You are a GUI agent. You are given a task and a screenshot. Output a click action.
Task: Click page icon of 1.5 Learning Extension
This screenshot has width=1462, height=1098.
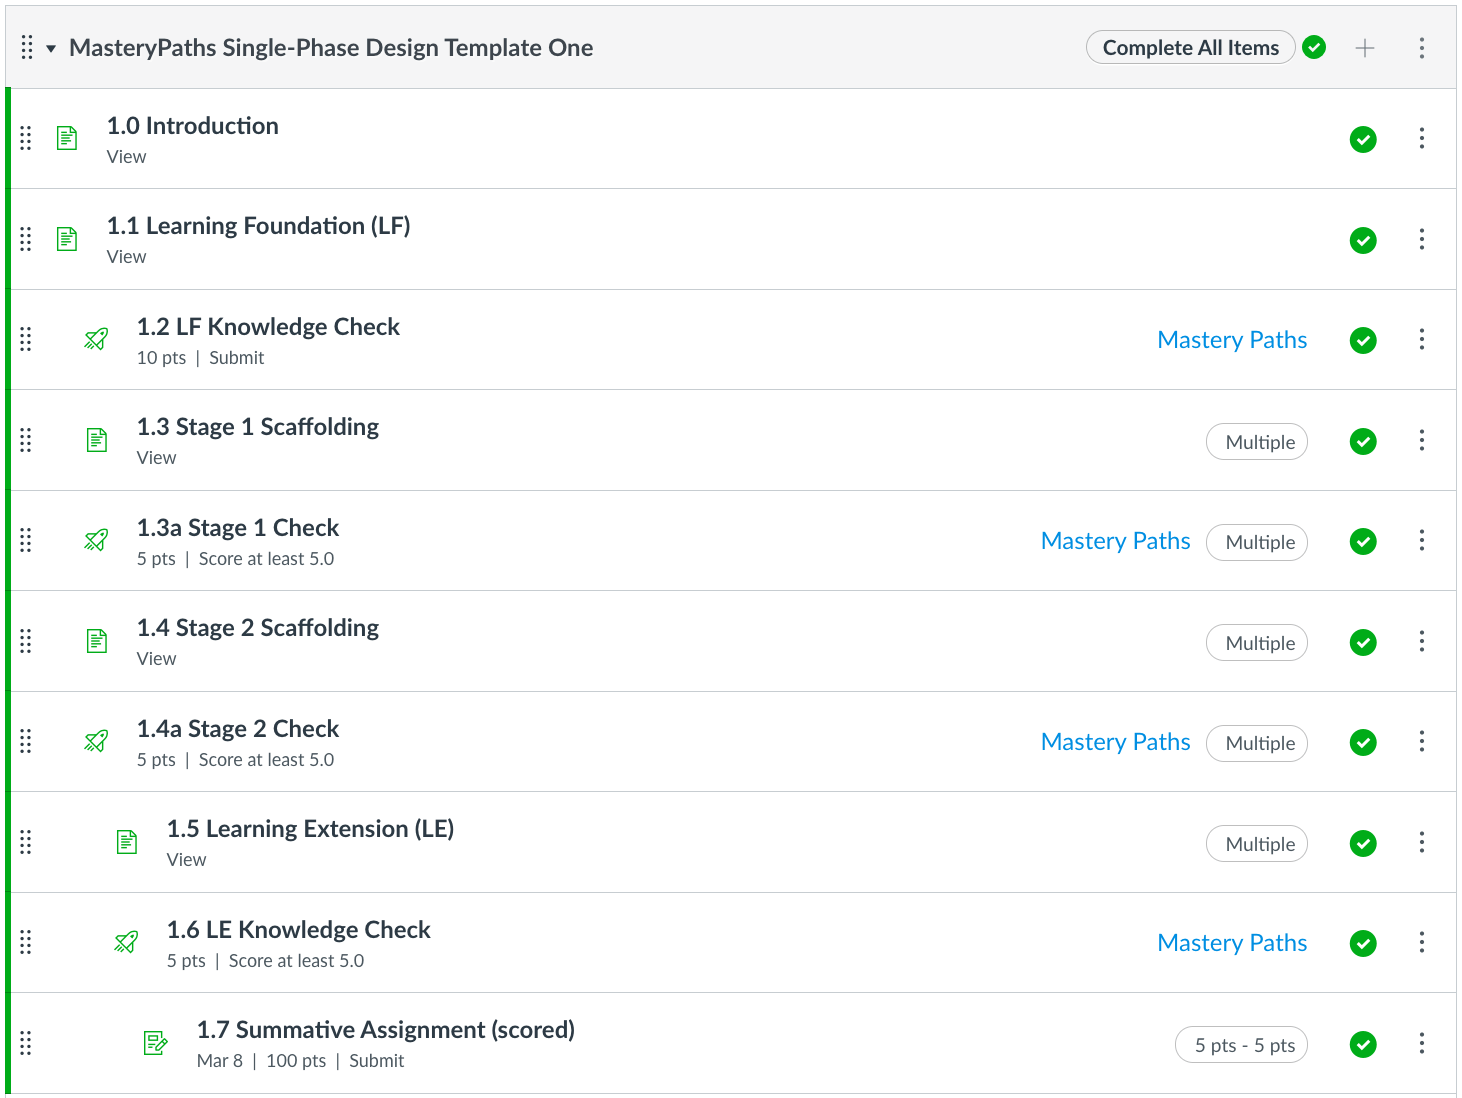click(127, 842)
